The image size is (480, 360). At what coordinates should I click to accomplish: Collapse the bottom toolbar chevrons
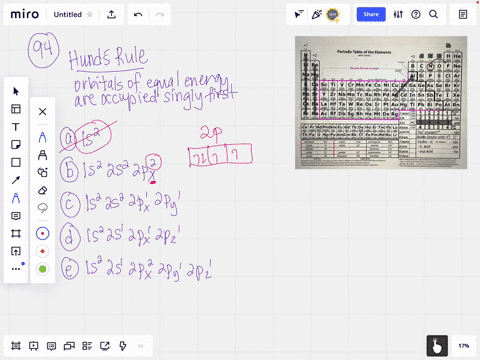click(141, 346)
